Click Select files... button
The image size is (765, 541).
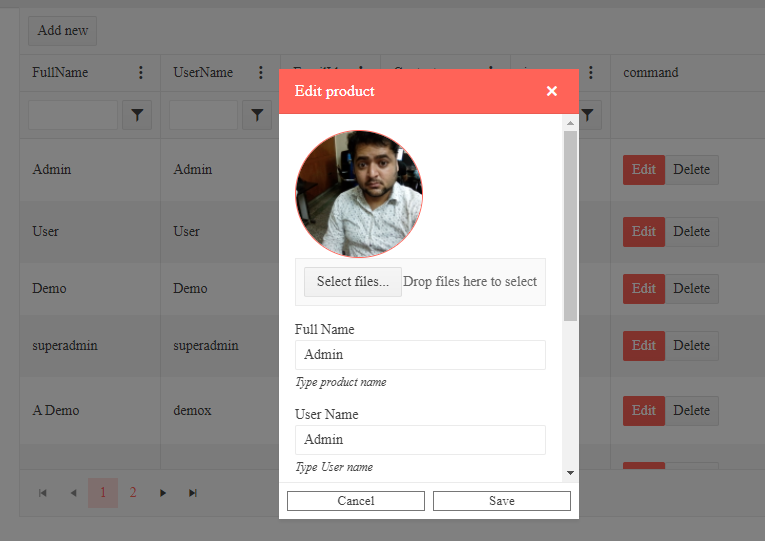(x=353, y=281)
